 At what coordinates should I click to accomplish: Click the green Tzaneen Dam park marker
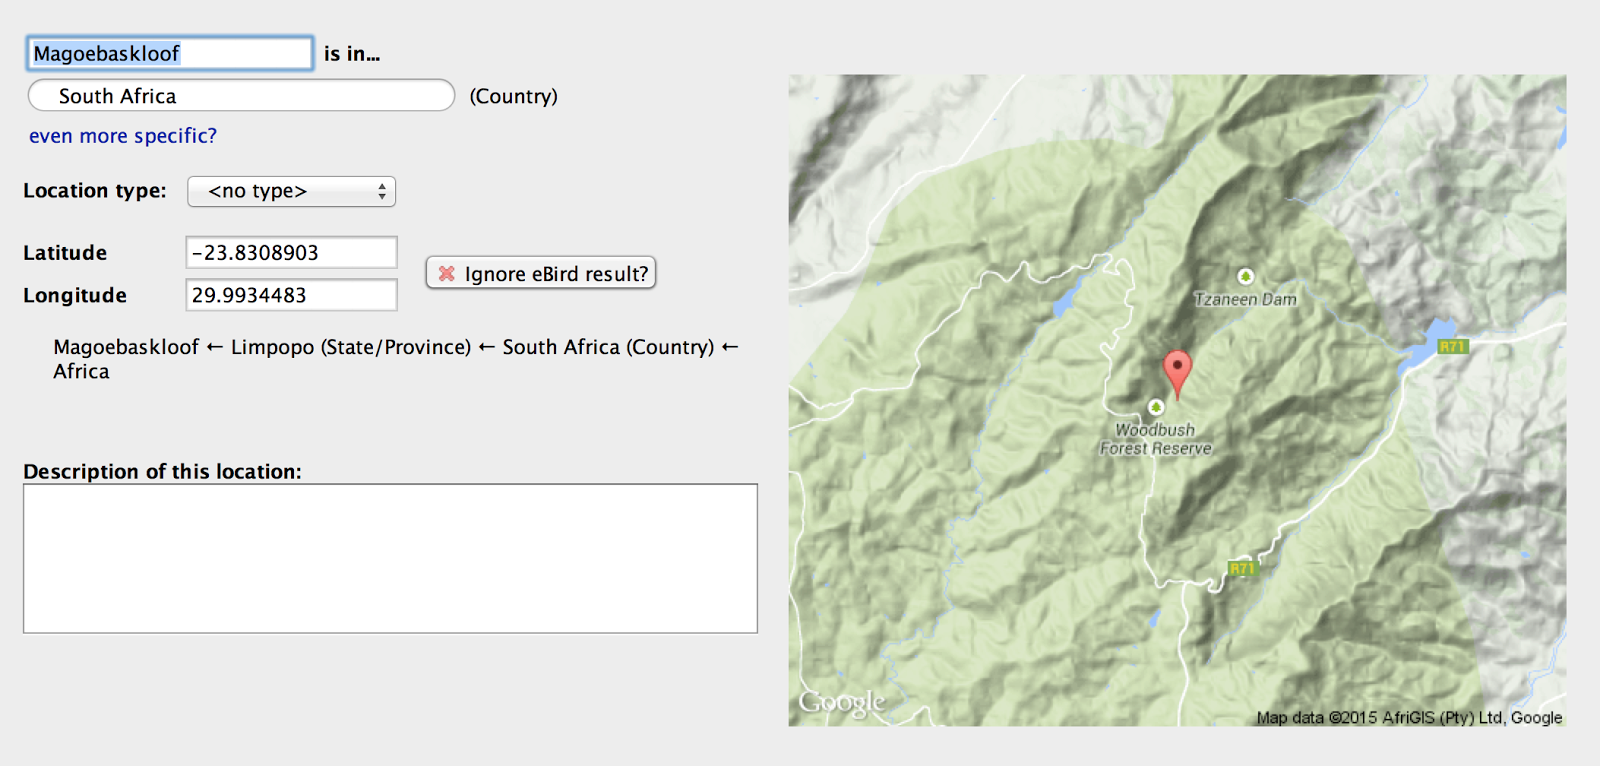click(x=1245, y=276)
